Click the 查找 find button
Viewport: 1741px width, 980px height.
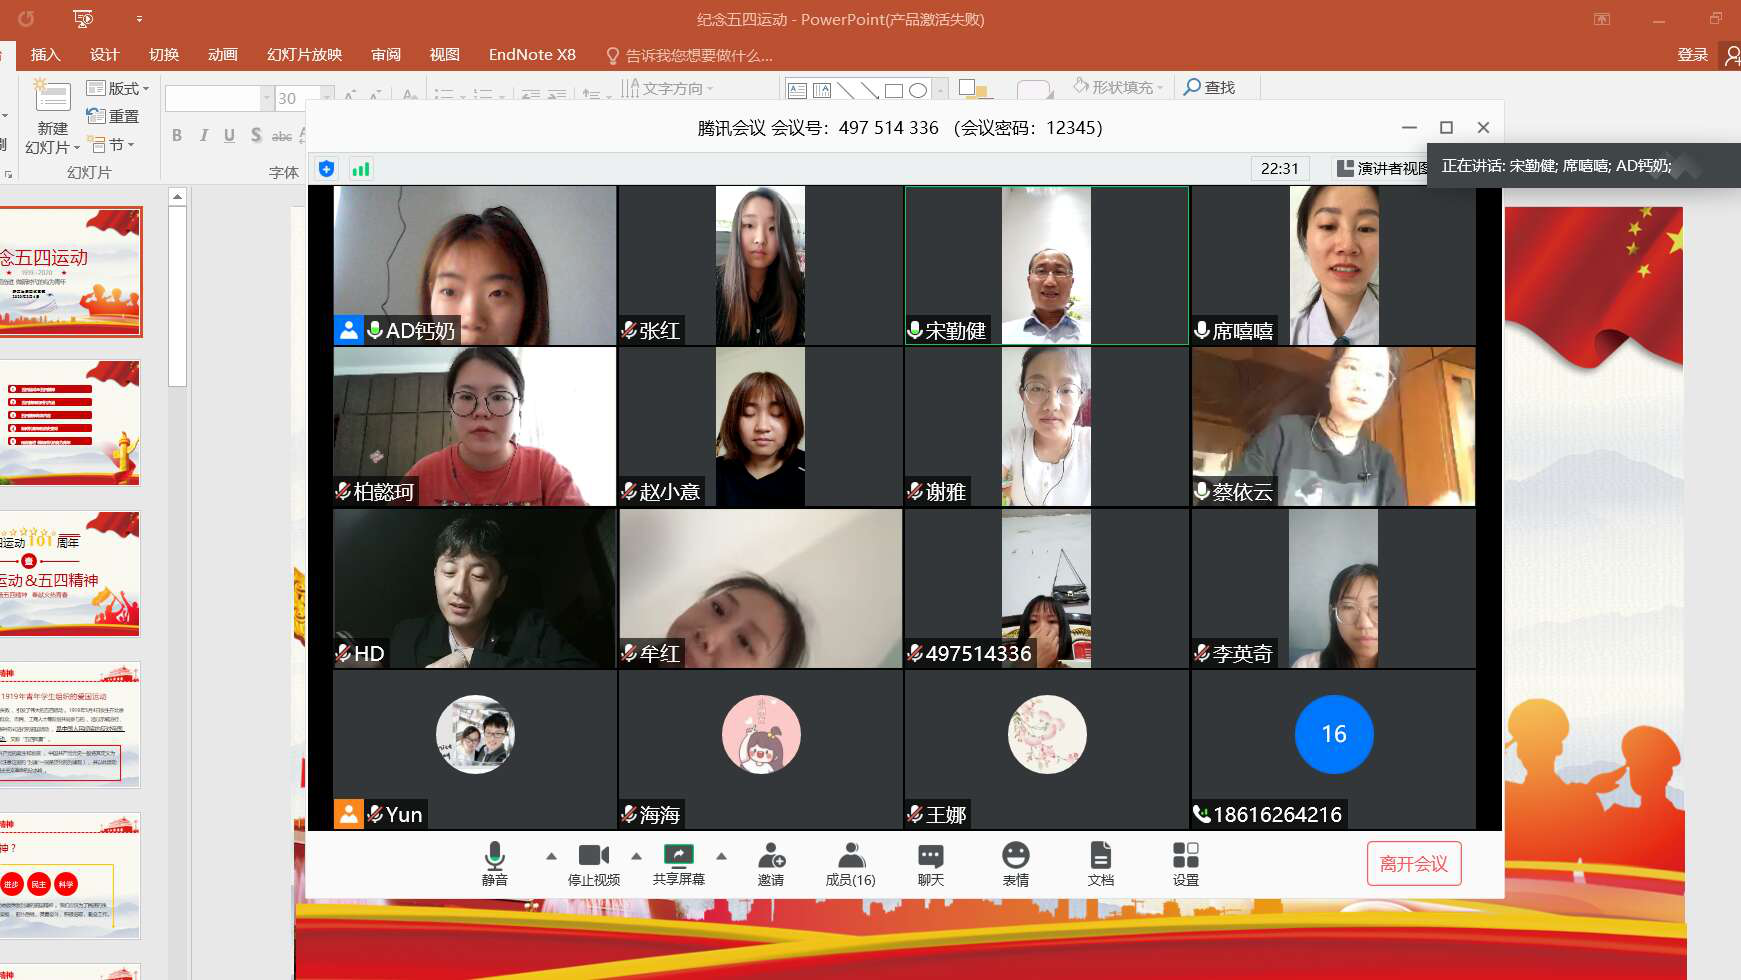pos(1209,88)
